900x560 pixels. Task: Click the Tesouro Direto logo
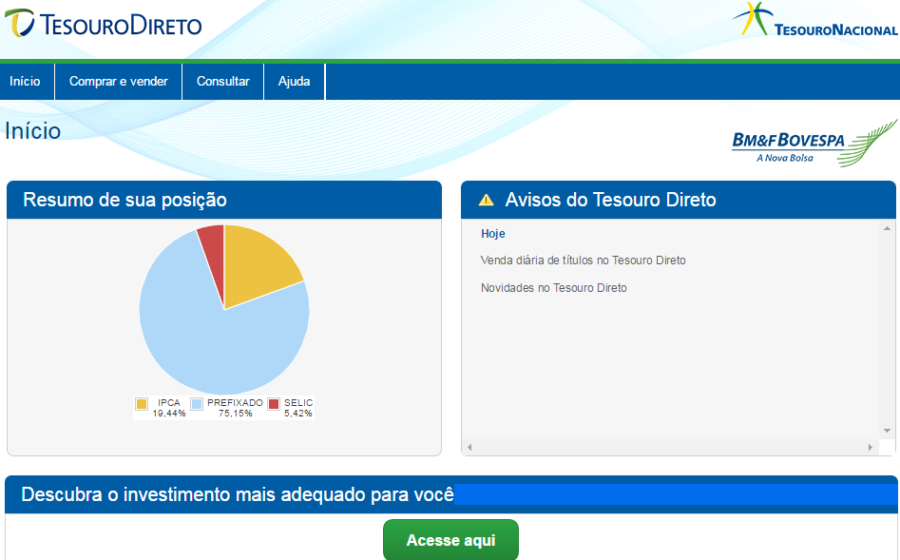[103, 24]
